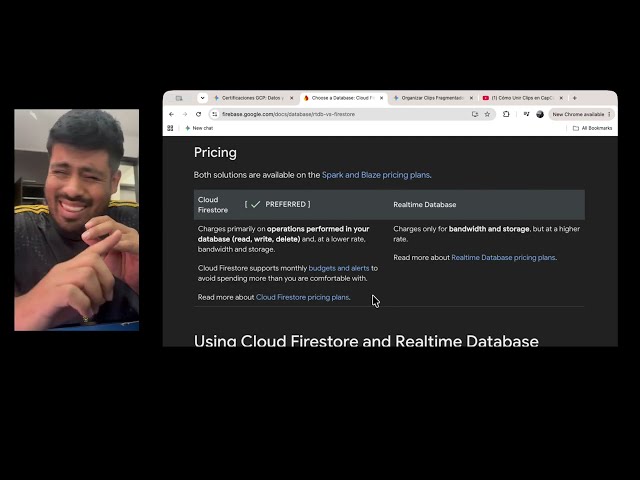Click the install/cast screen icon in address bar
Image resolution: width=640 pixels, height=480 pixels.
[x=475, y=114]
